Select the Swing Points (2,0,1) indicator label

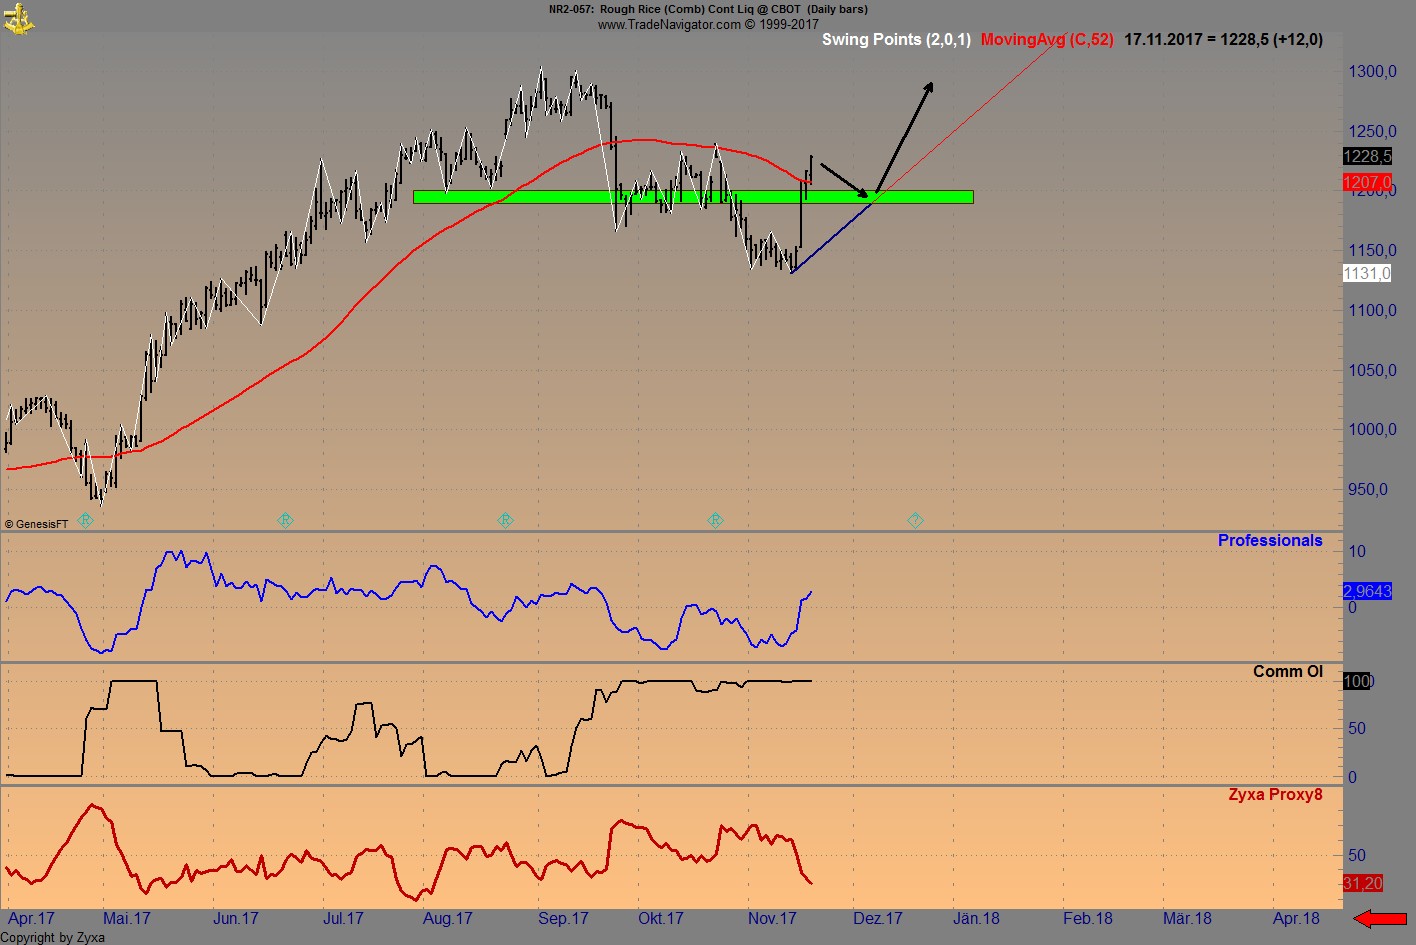pyautogui.click(x=896, y=40)
